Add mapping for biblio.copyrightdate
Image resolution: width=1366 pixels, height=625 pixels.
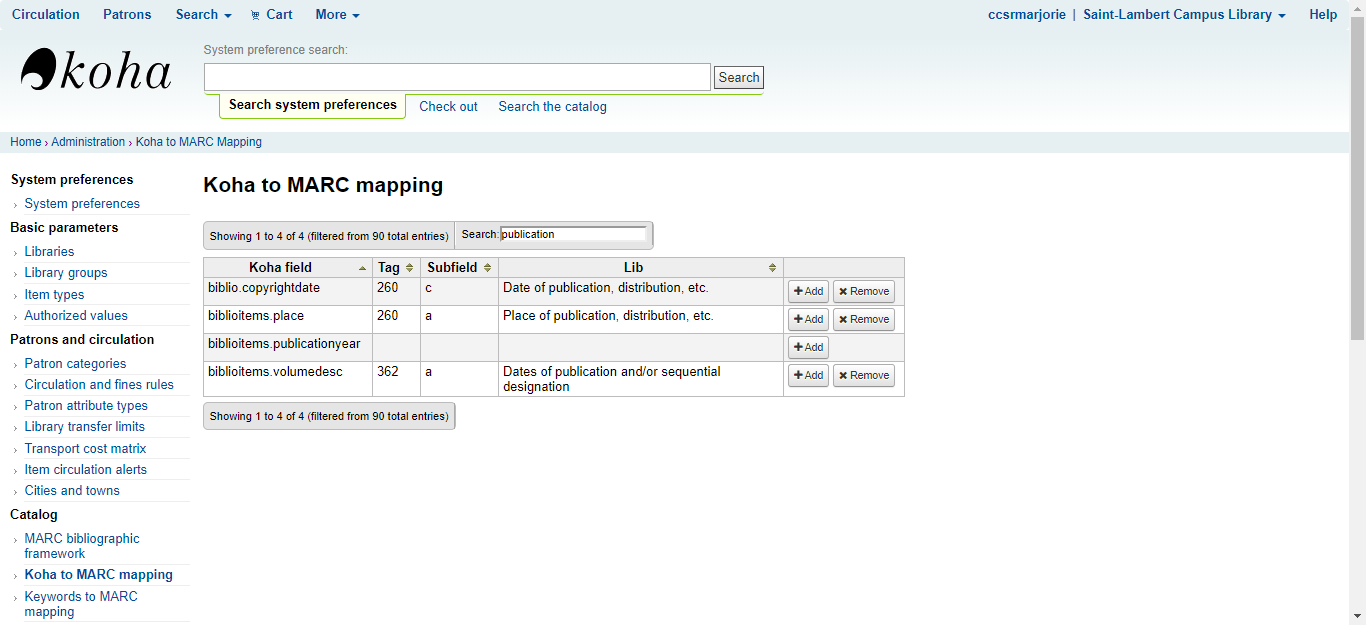click(808, 292)
